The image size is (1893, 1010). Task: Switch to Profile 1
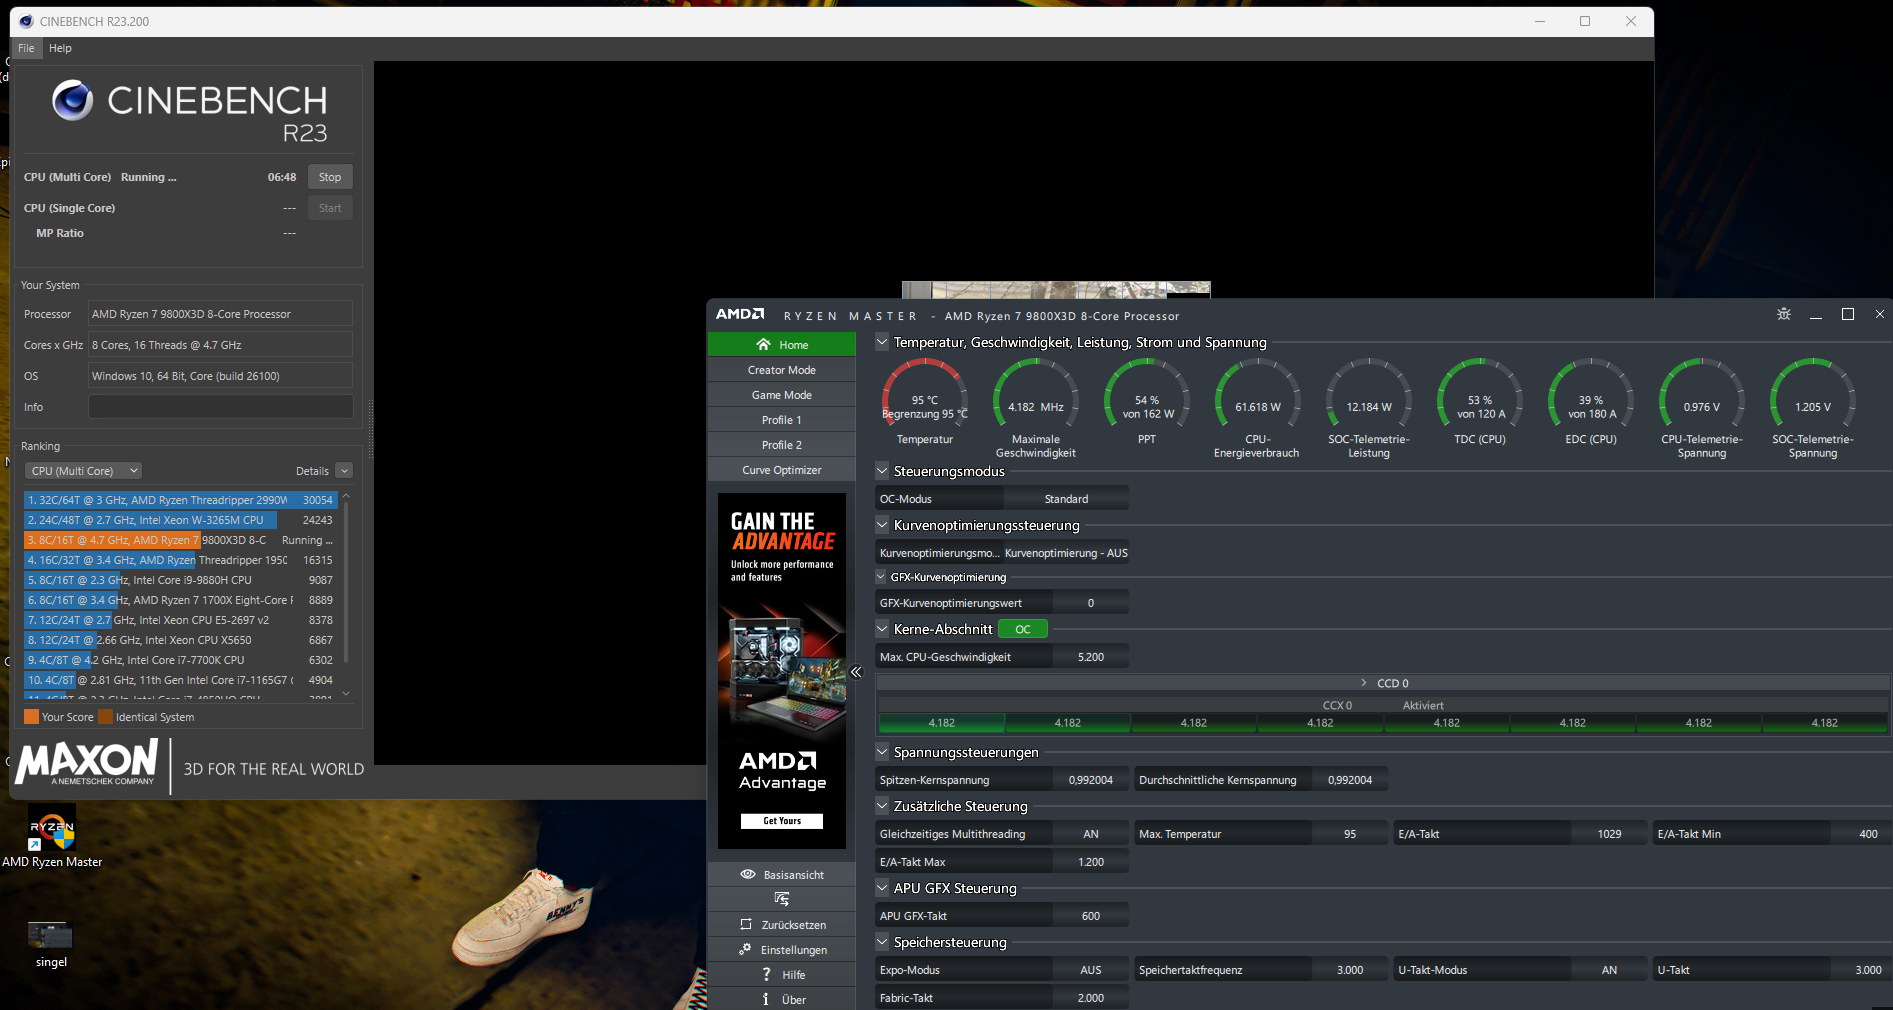pyautogui.click(x=781, y=420)
